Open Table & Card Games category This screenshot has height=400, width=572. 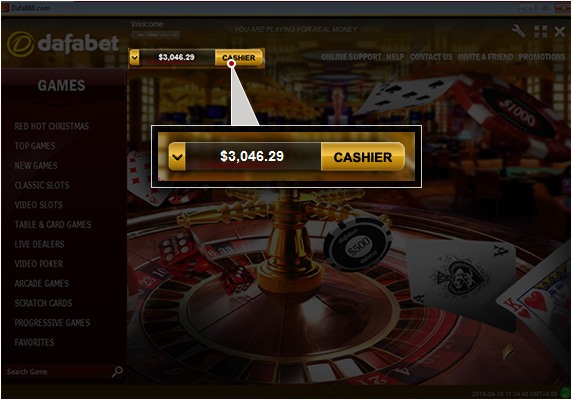[x=53, y=225]
